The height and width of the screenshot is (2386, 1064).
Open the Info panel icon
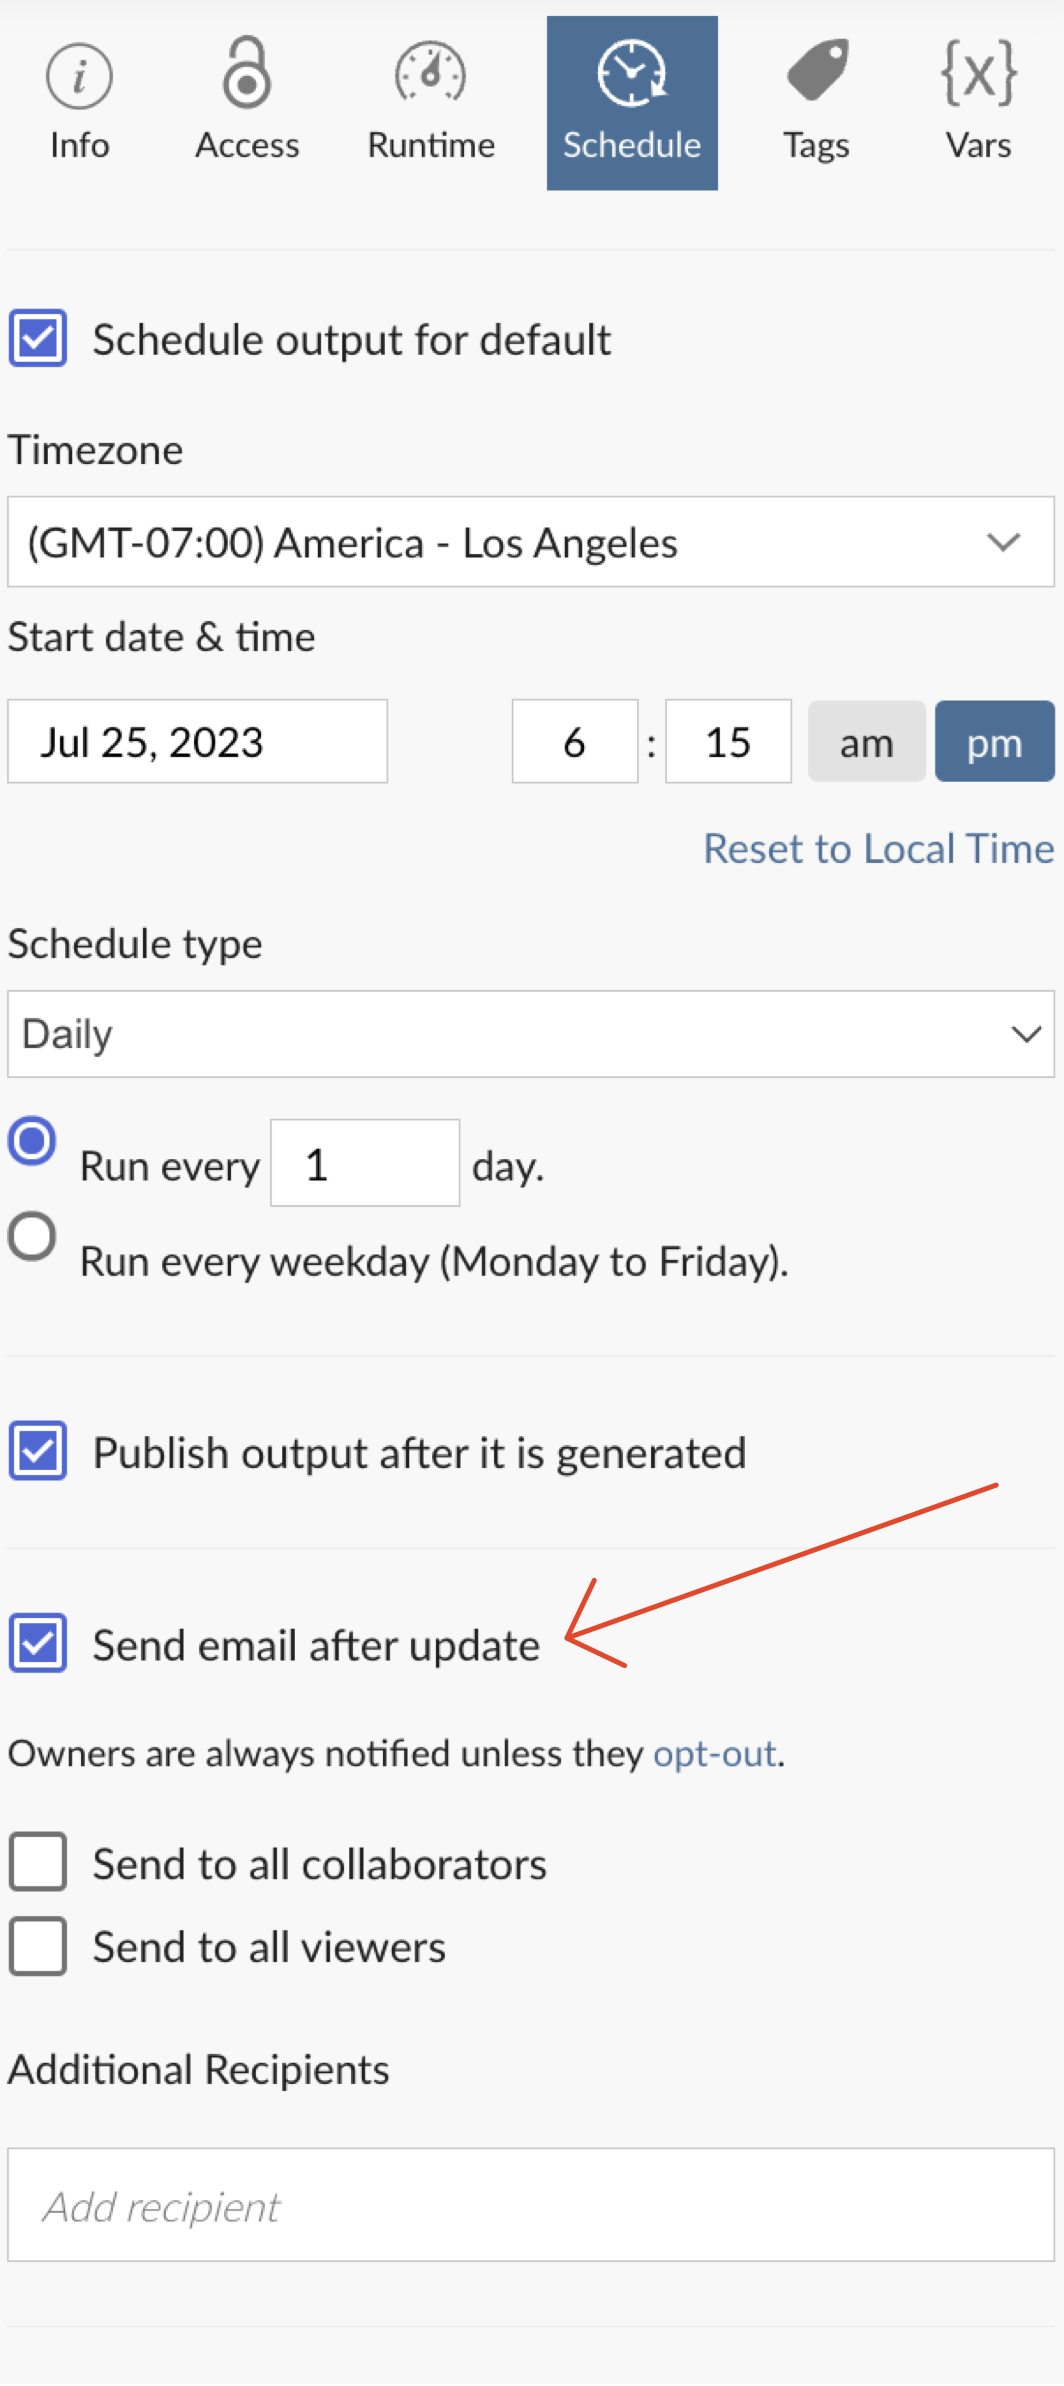[79, 77]
